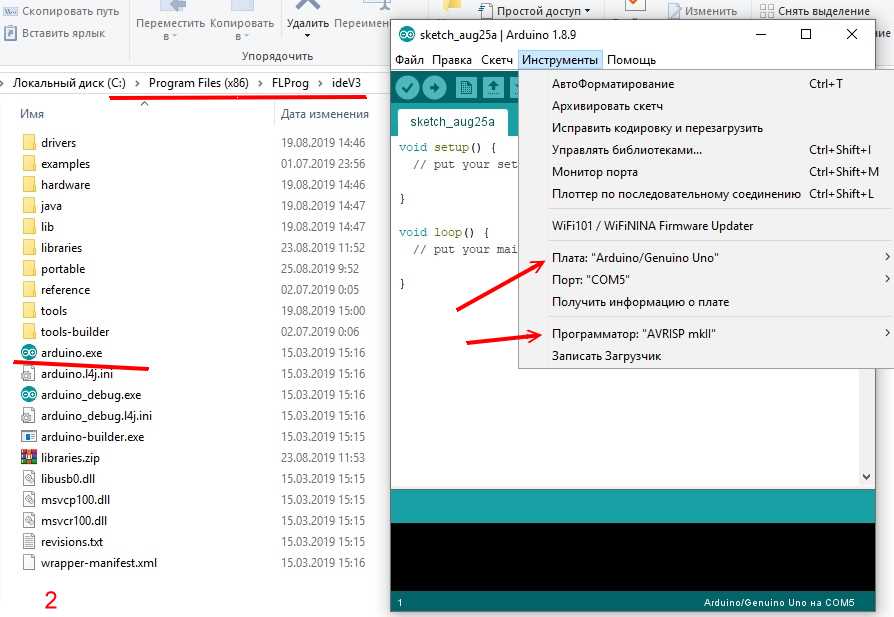Click the Upload arrow button in Arduino toolbar
The width and height of the screenshot is (894, 617).
[434, 87]
